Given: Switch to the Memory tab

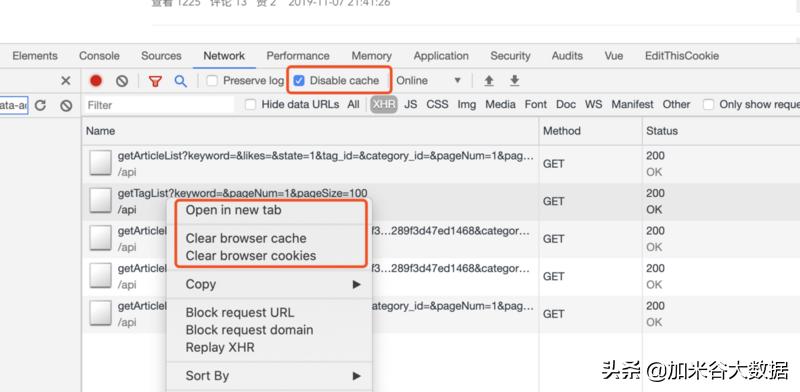Looking at the screenshot, I should [x=371, y=56].
